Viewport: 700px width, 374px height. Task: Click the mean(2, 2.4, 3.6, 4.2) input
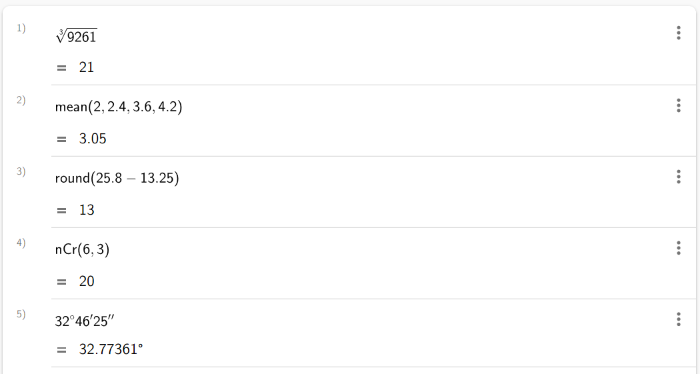click(x=119, y=107)
